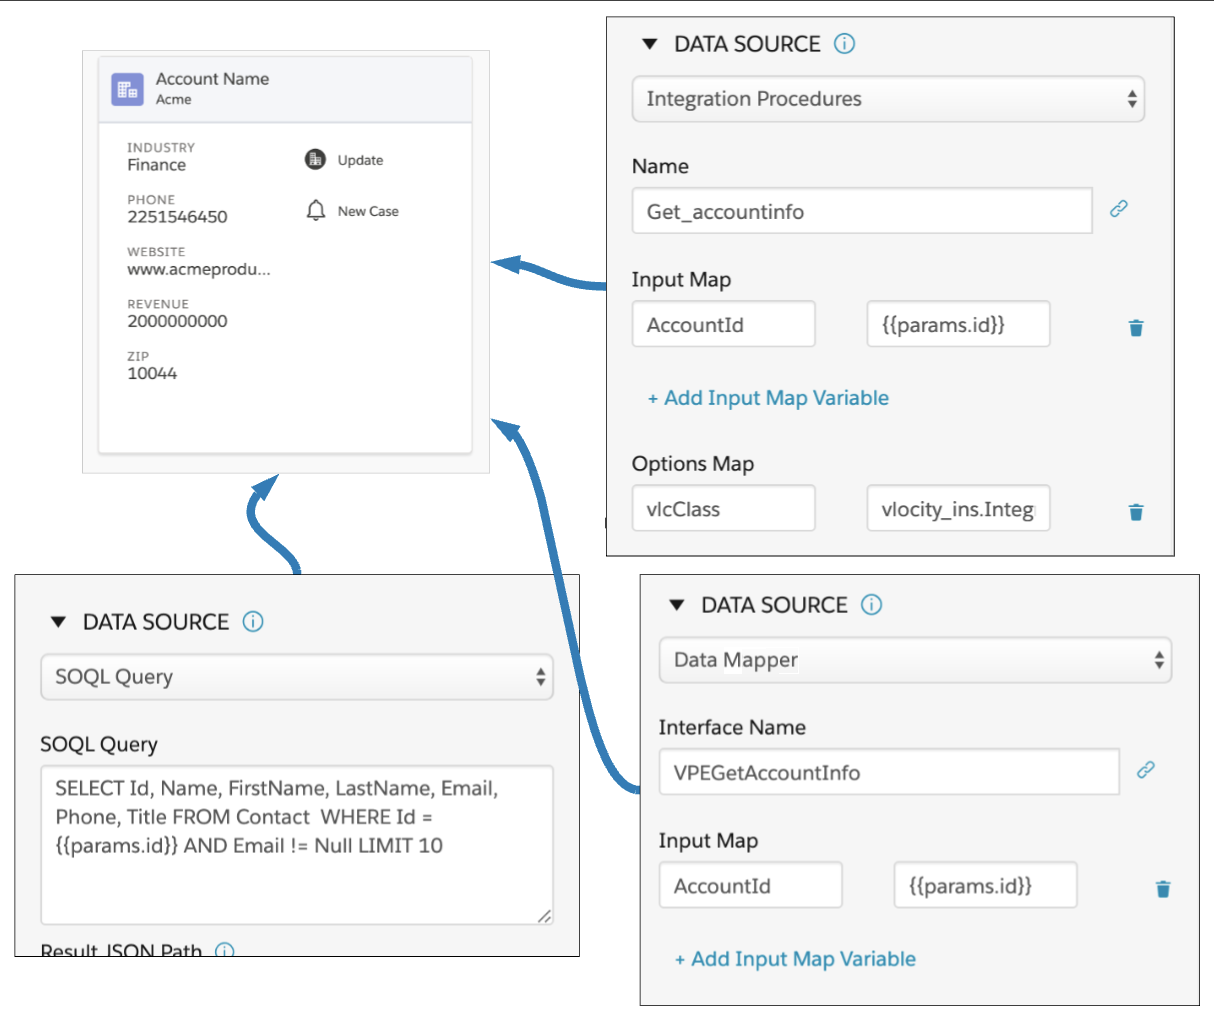This screenshot has height=1018, width=1214.
Task: Open the Integration Procedures dropdown
Action: click(x=888, y=99)
